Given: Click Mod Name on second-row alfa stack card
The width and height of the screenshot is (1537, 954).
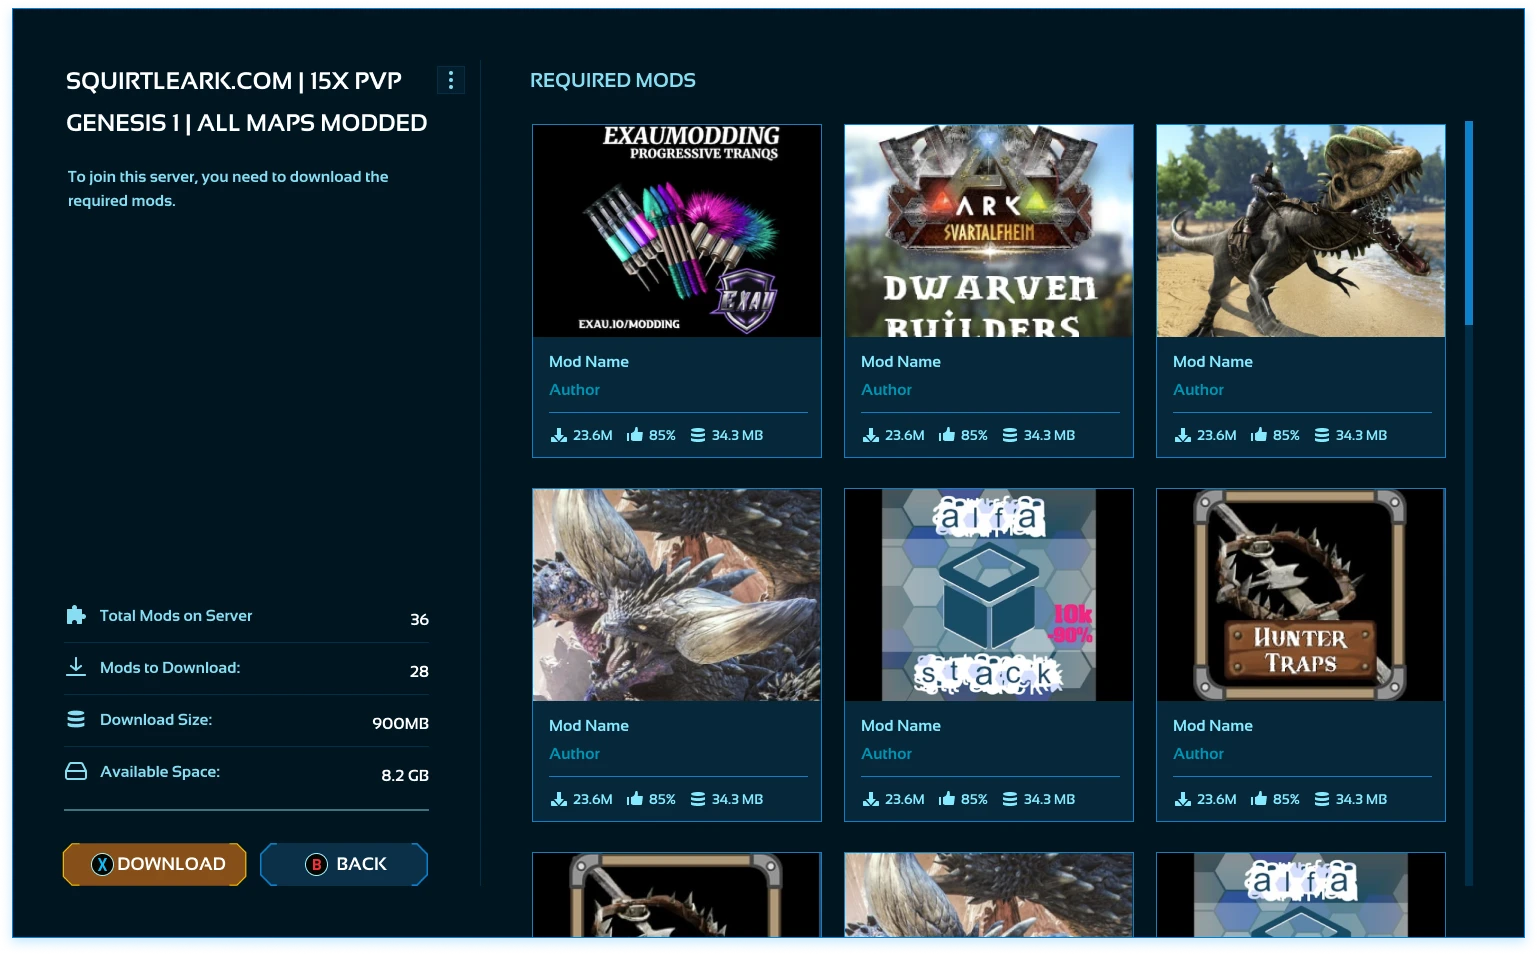Looking at the screenshot, I should point(901,726).
